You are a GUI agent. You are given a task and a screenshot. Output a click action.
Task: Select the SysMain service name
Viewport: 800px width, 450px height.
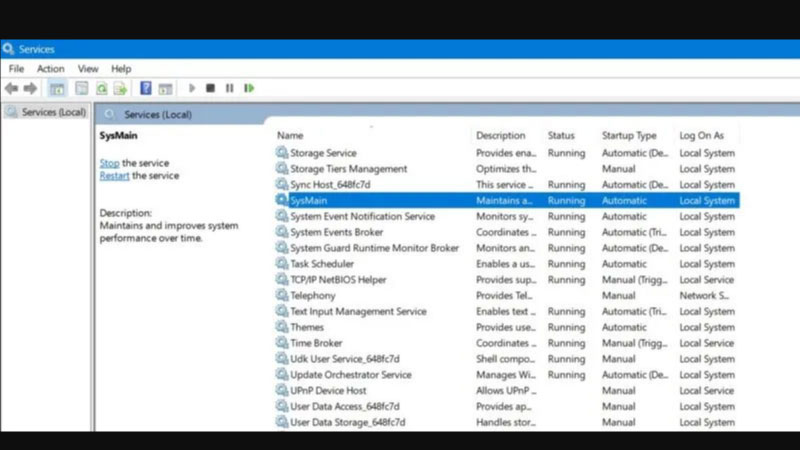(x=309, y=201)
